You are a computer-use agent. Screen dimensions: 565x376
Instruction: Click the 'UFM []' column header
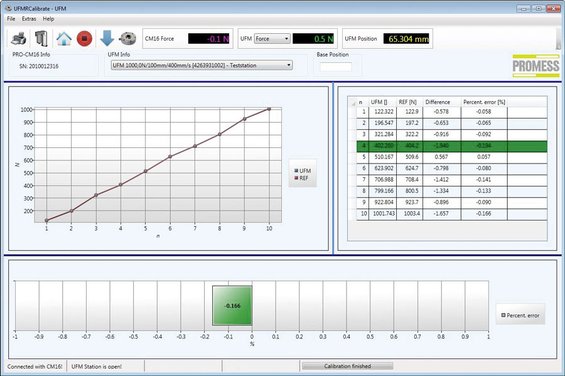[x=382, y=102]
